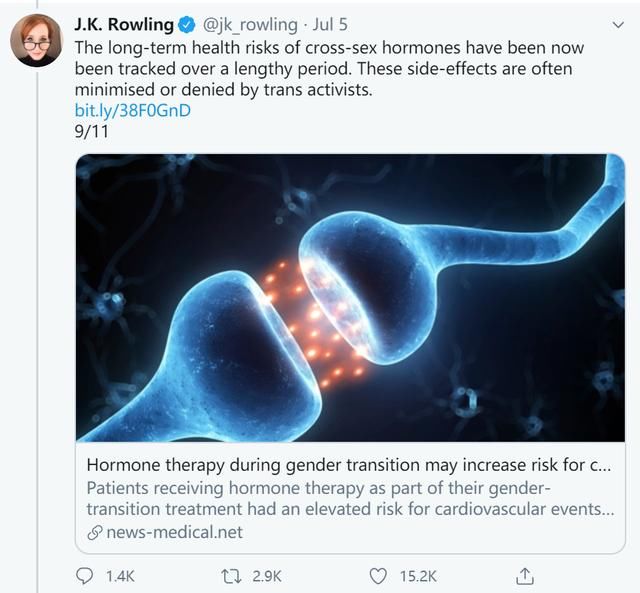Retweet this tweet using the arrows icon

pos(231,576)
